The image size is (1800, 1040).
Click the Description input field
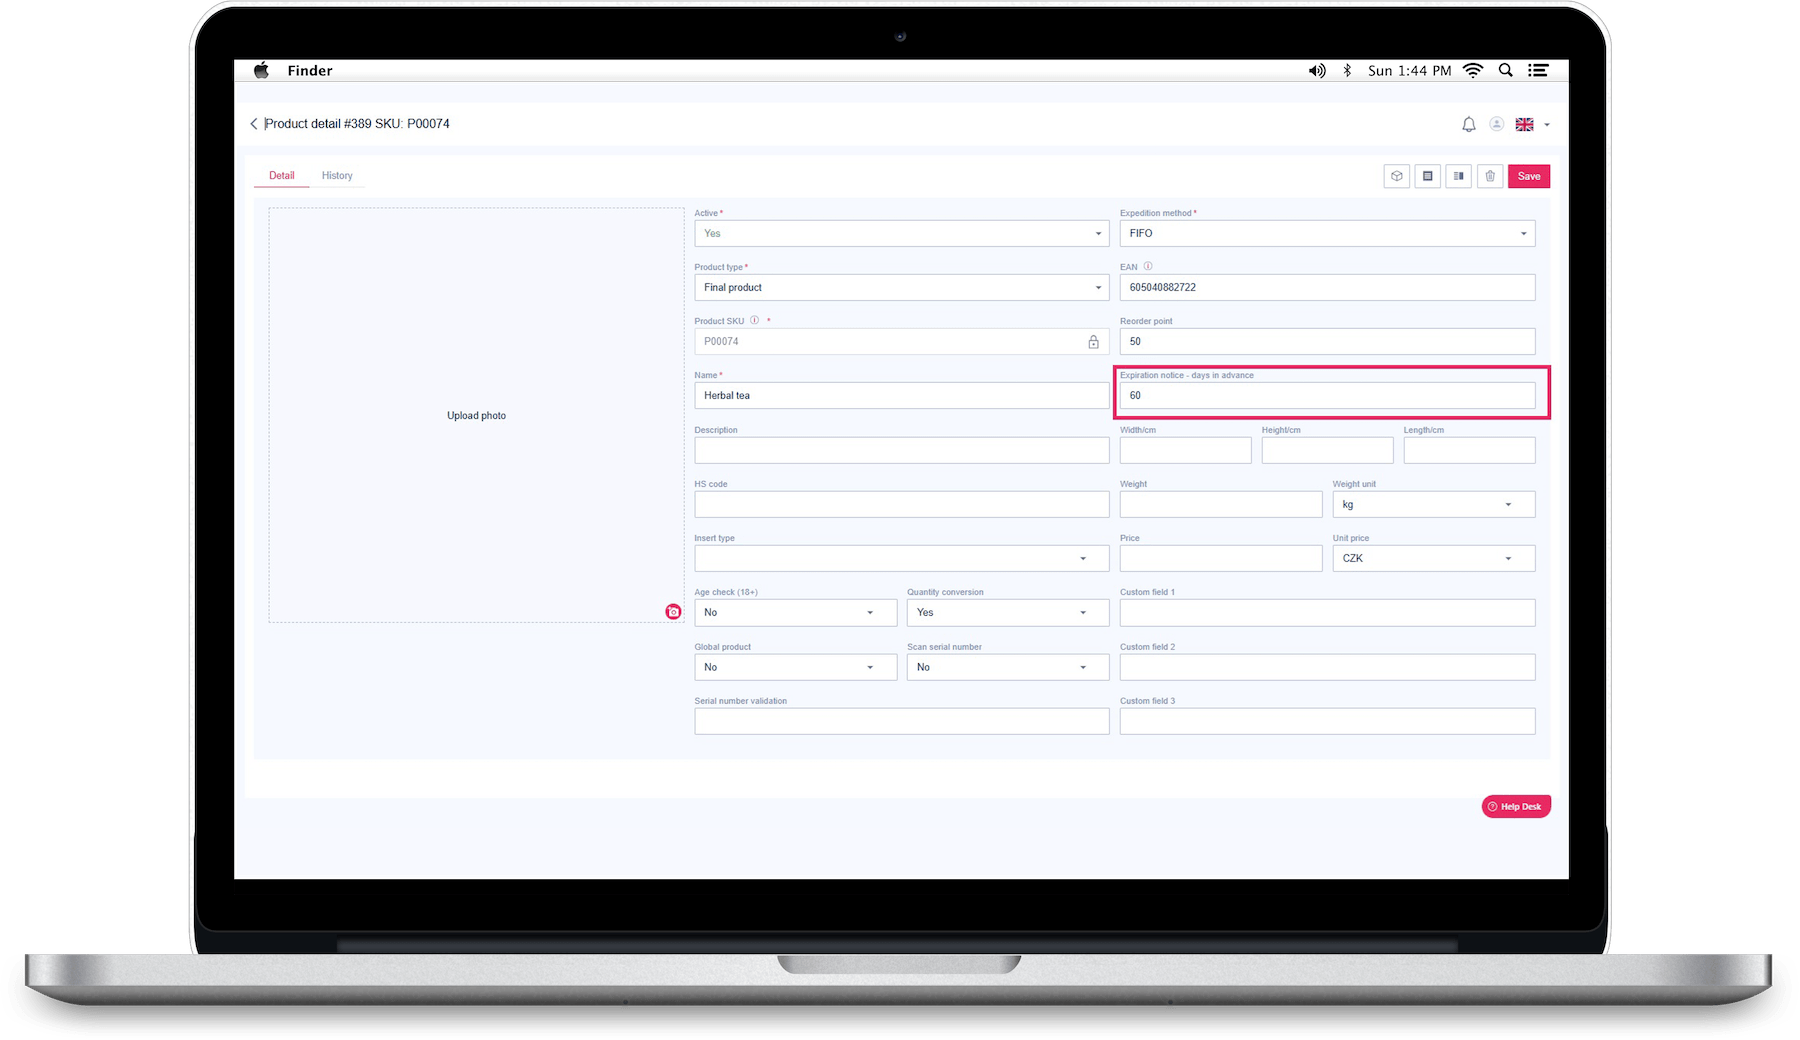pyautogui.click(x=902, y=451)
